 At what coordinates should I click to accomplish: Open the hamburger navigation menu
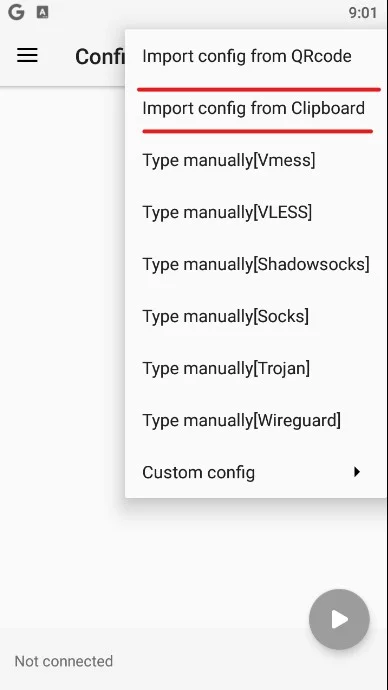27,55
